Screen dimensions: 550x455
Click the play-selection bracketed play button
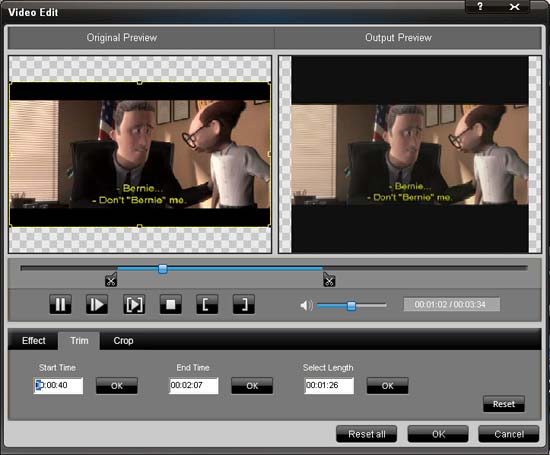[134, 304]
